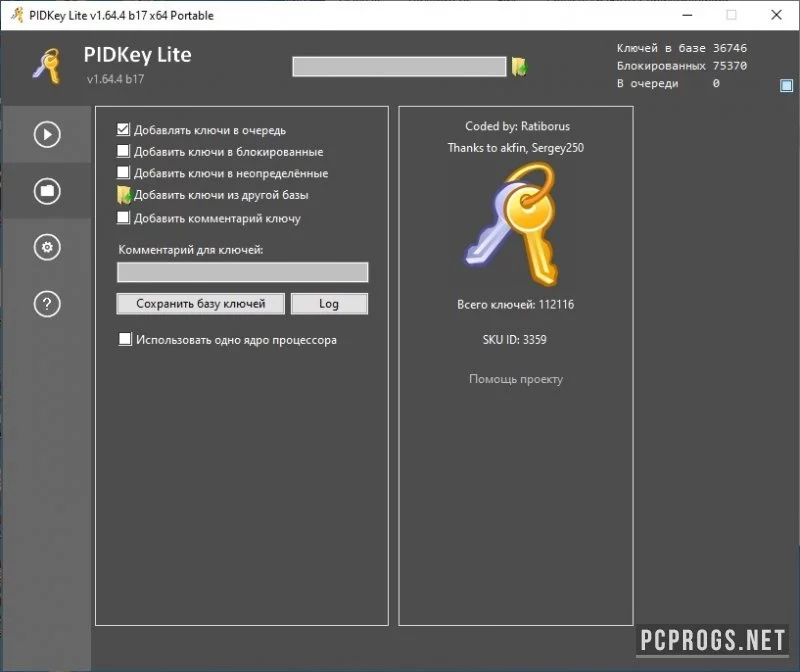
Task: Enable 'Использовать одно ядро процессора' checkbox
Action: (x=125, y=339)
